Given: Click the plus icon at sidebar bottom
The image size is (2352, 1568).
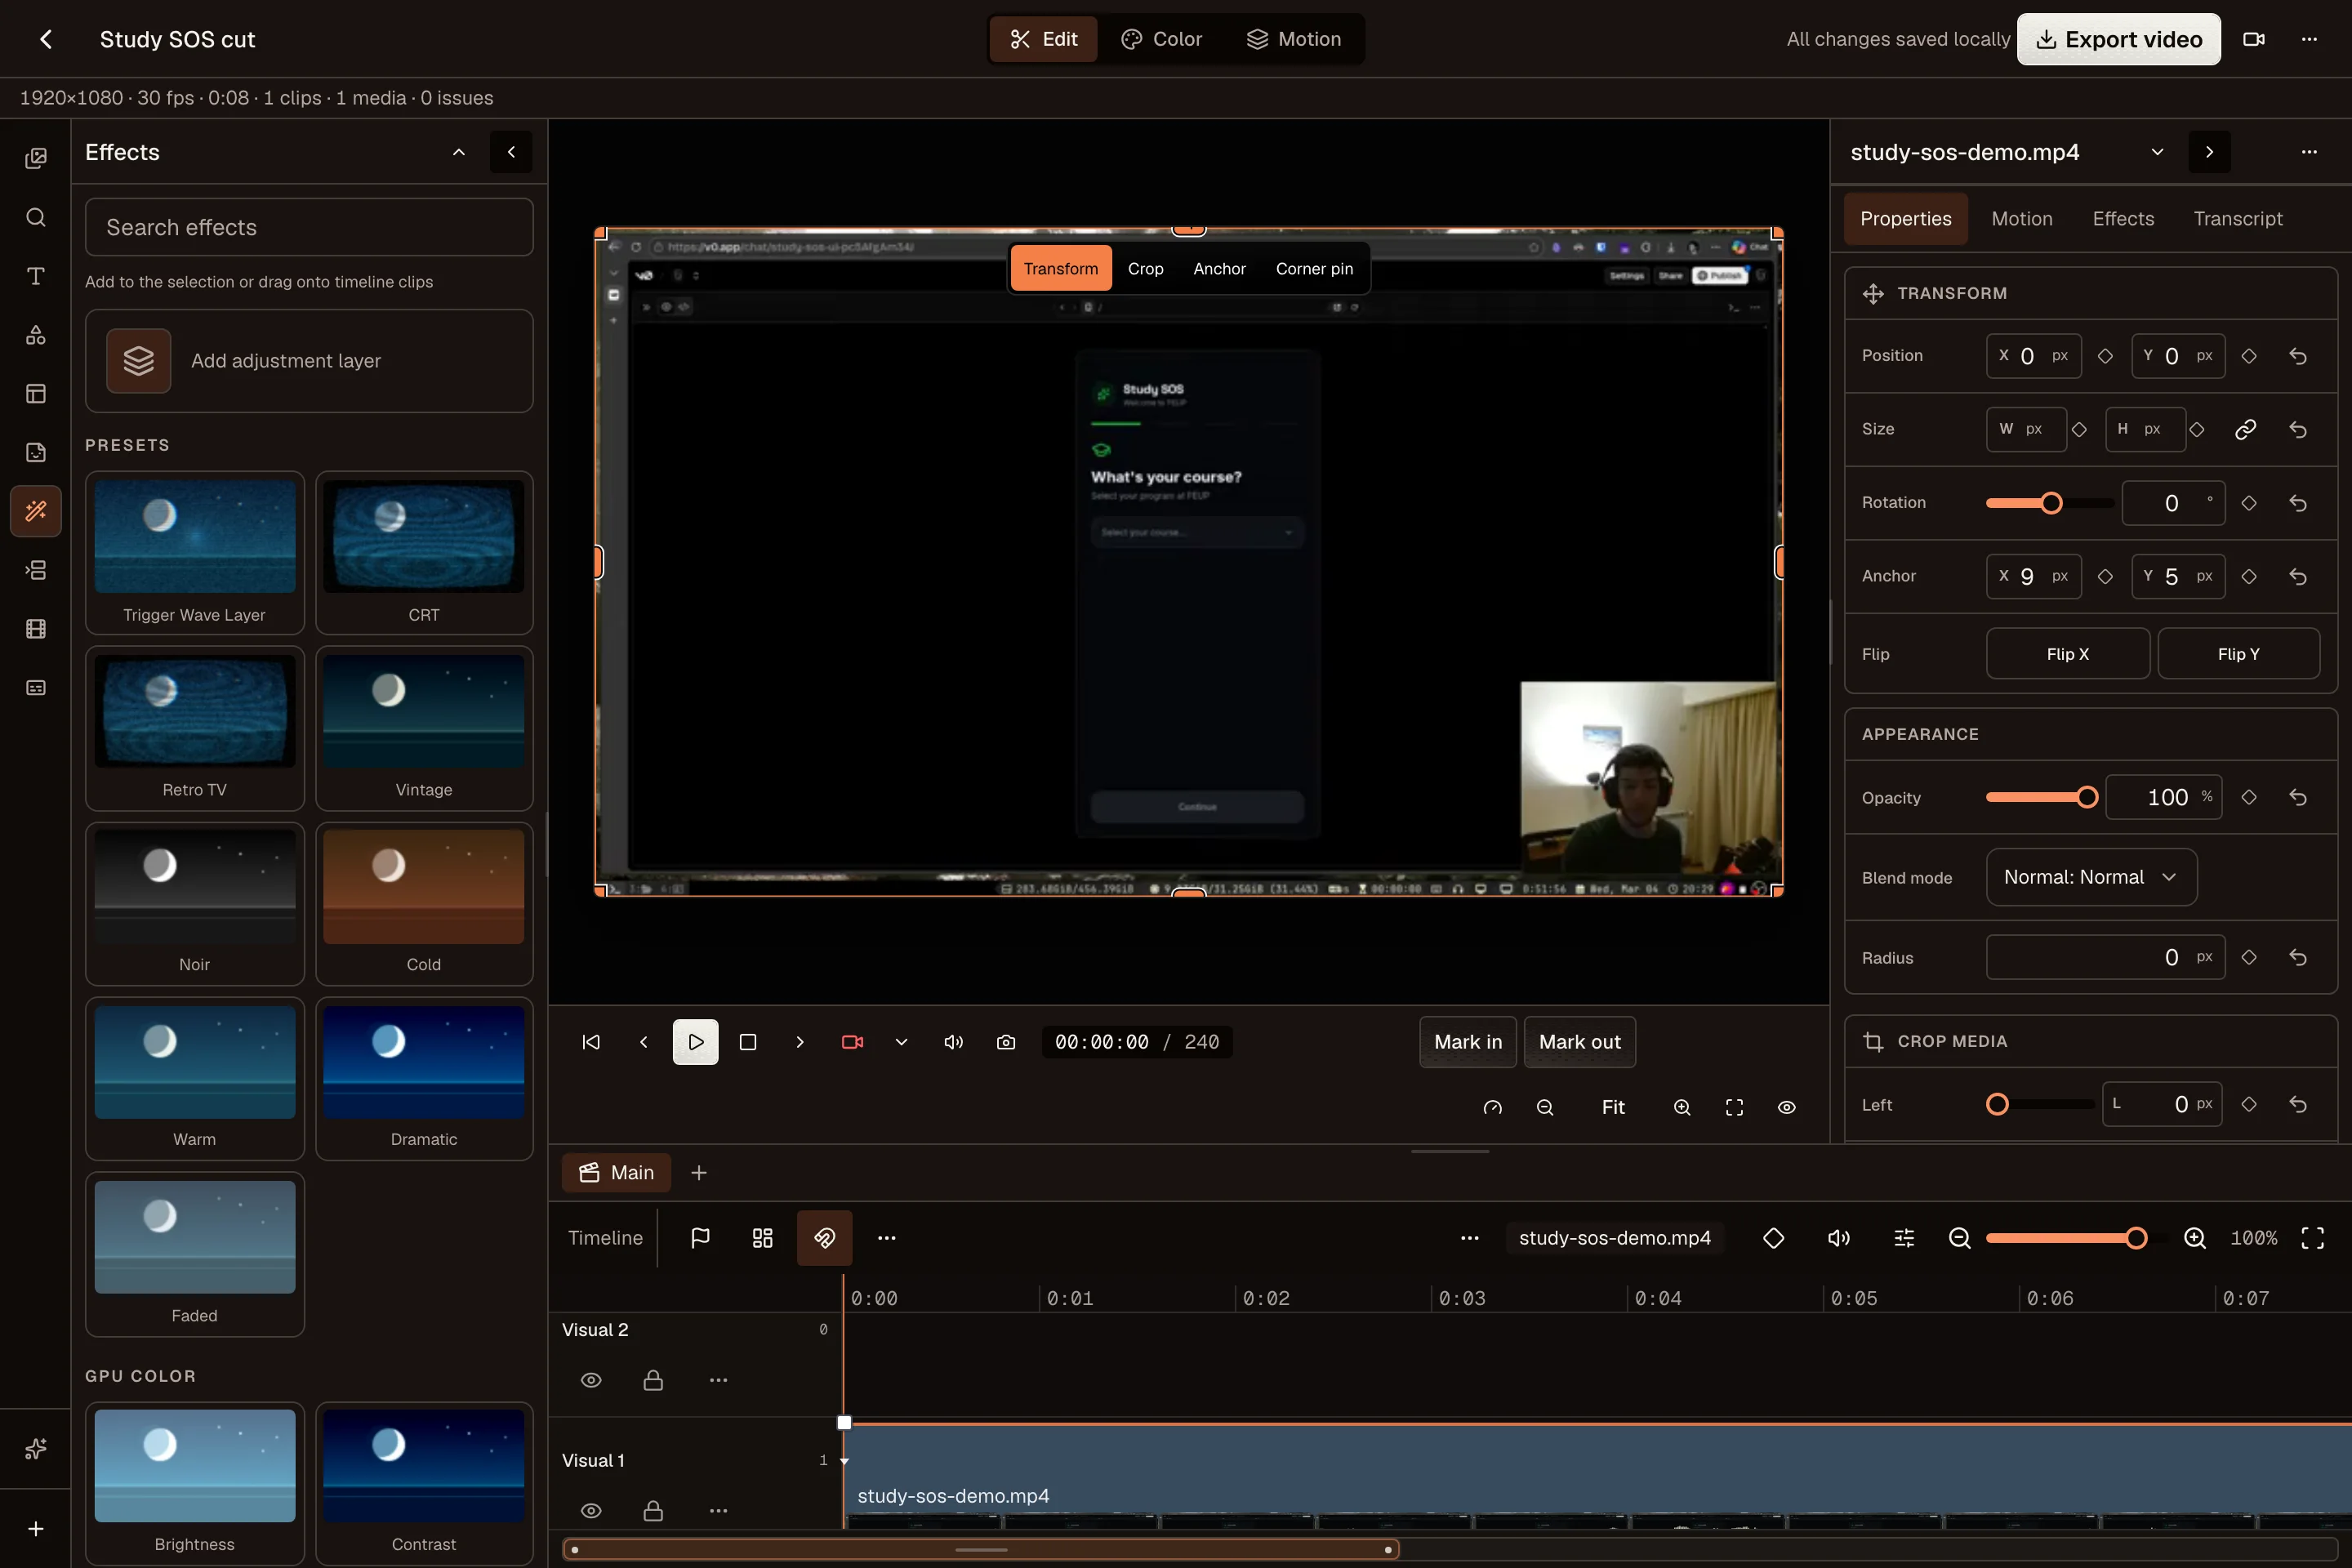Looking at the screenshot, I should (x=36, y=1529).
